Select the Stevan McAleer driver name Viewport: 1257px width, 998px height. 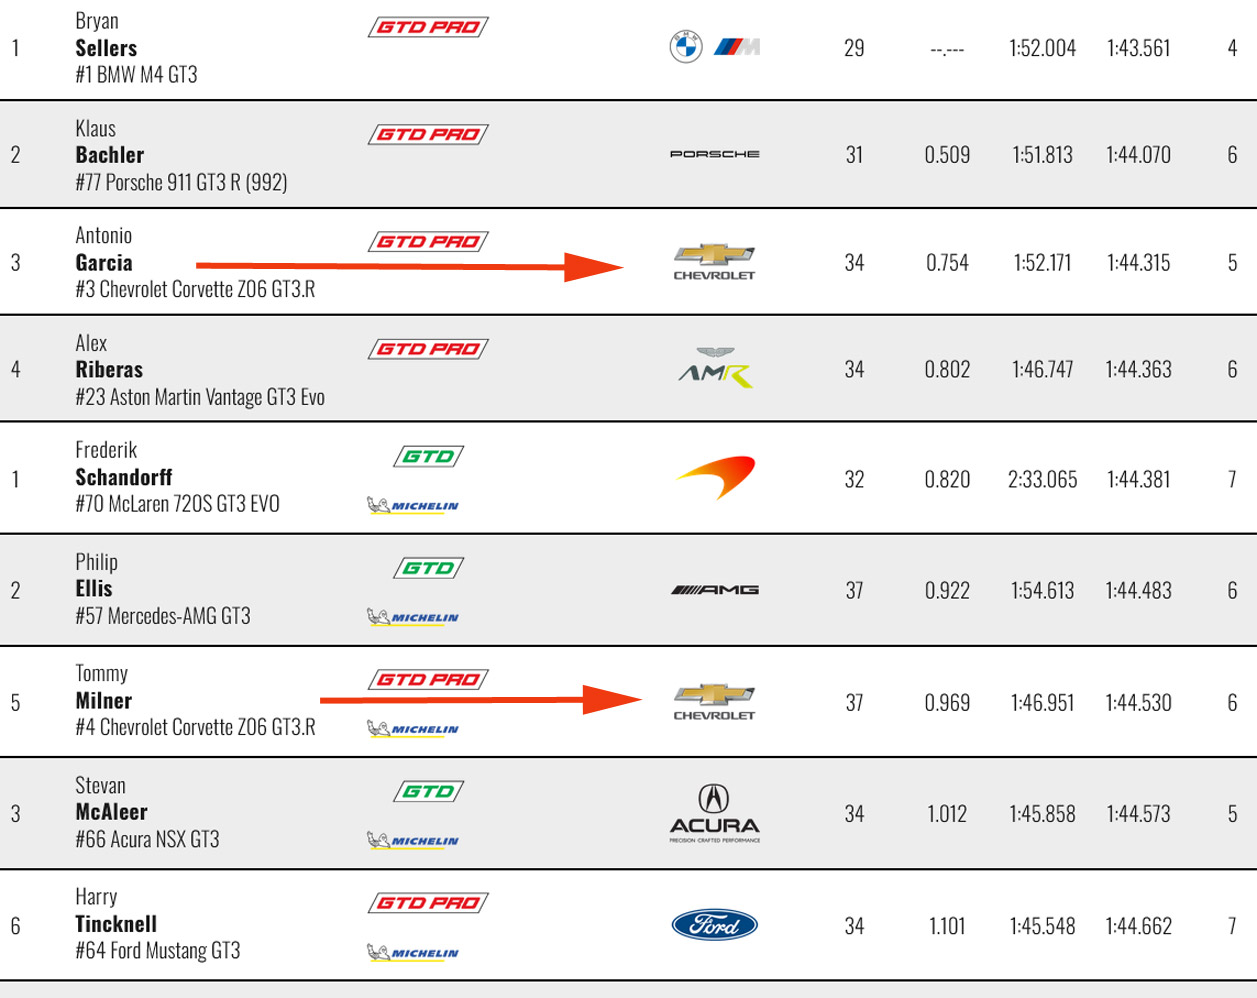pos(111,812)
